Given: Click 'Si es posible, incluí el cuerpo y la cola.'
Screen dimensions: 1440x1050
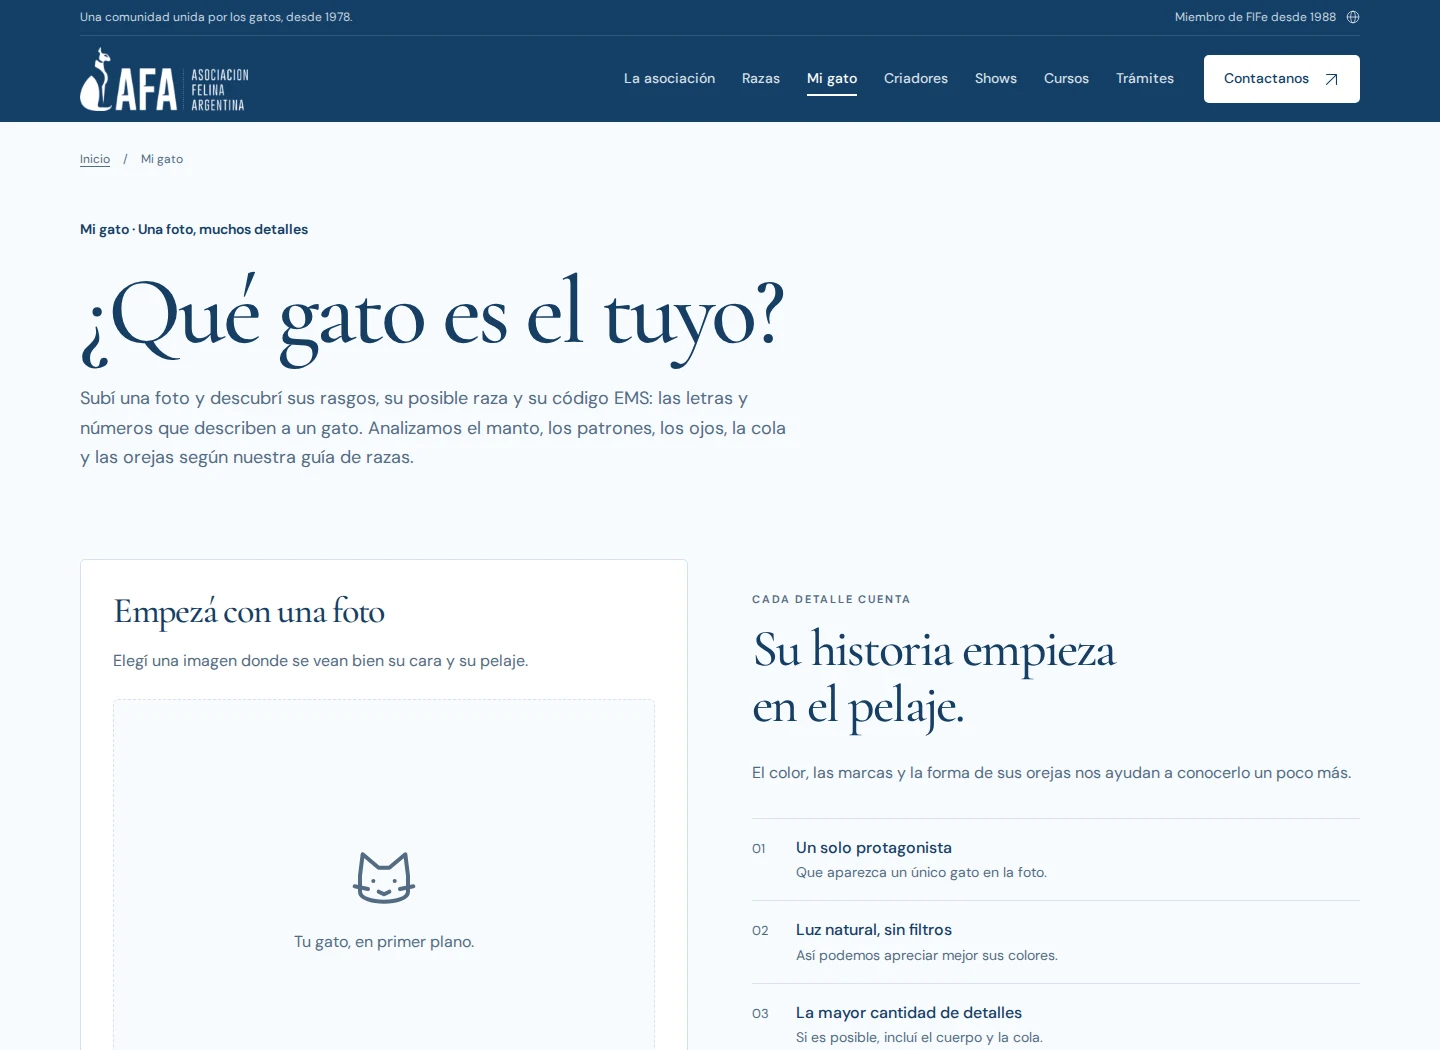Looking at the screenshot, I should click(919, 1038).
